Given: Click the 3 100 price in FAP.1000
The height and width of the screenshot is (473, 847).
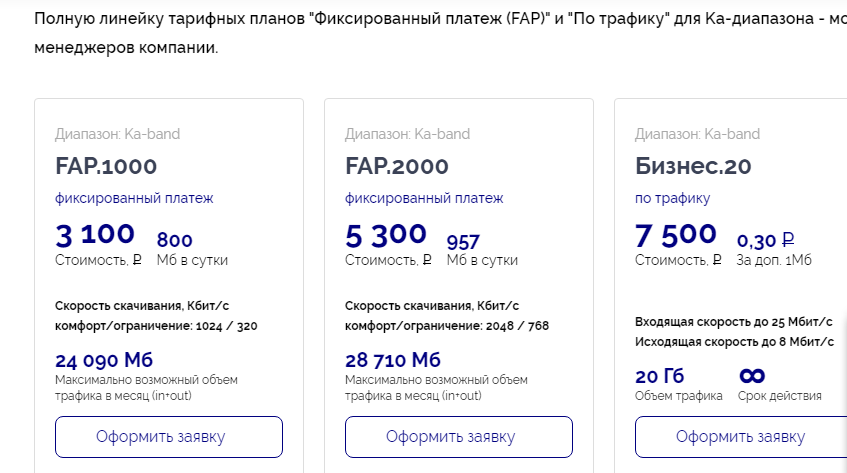Looking at the screenshot, I should 95,235.
